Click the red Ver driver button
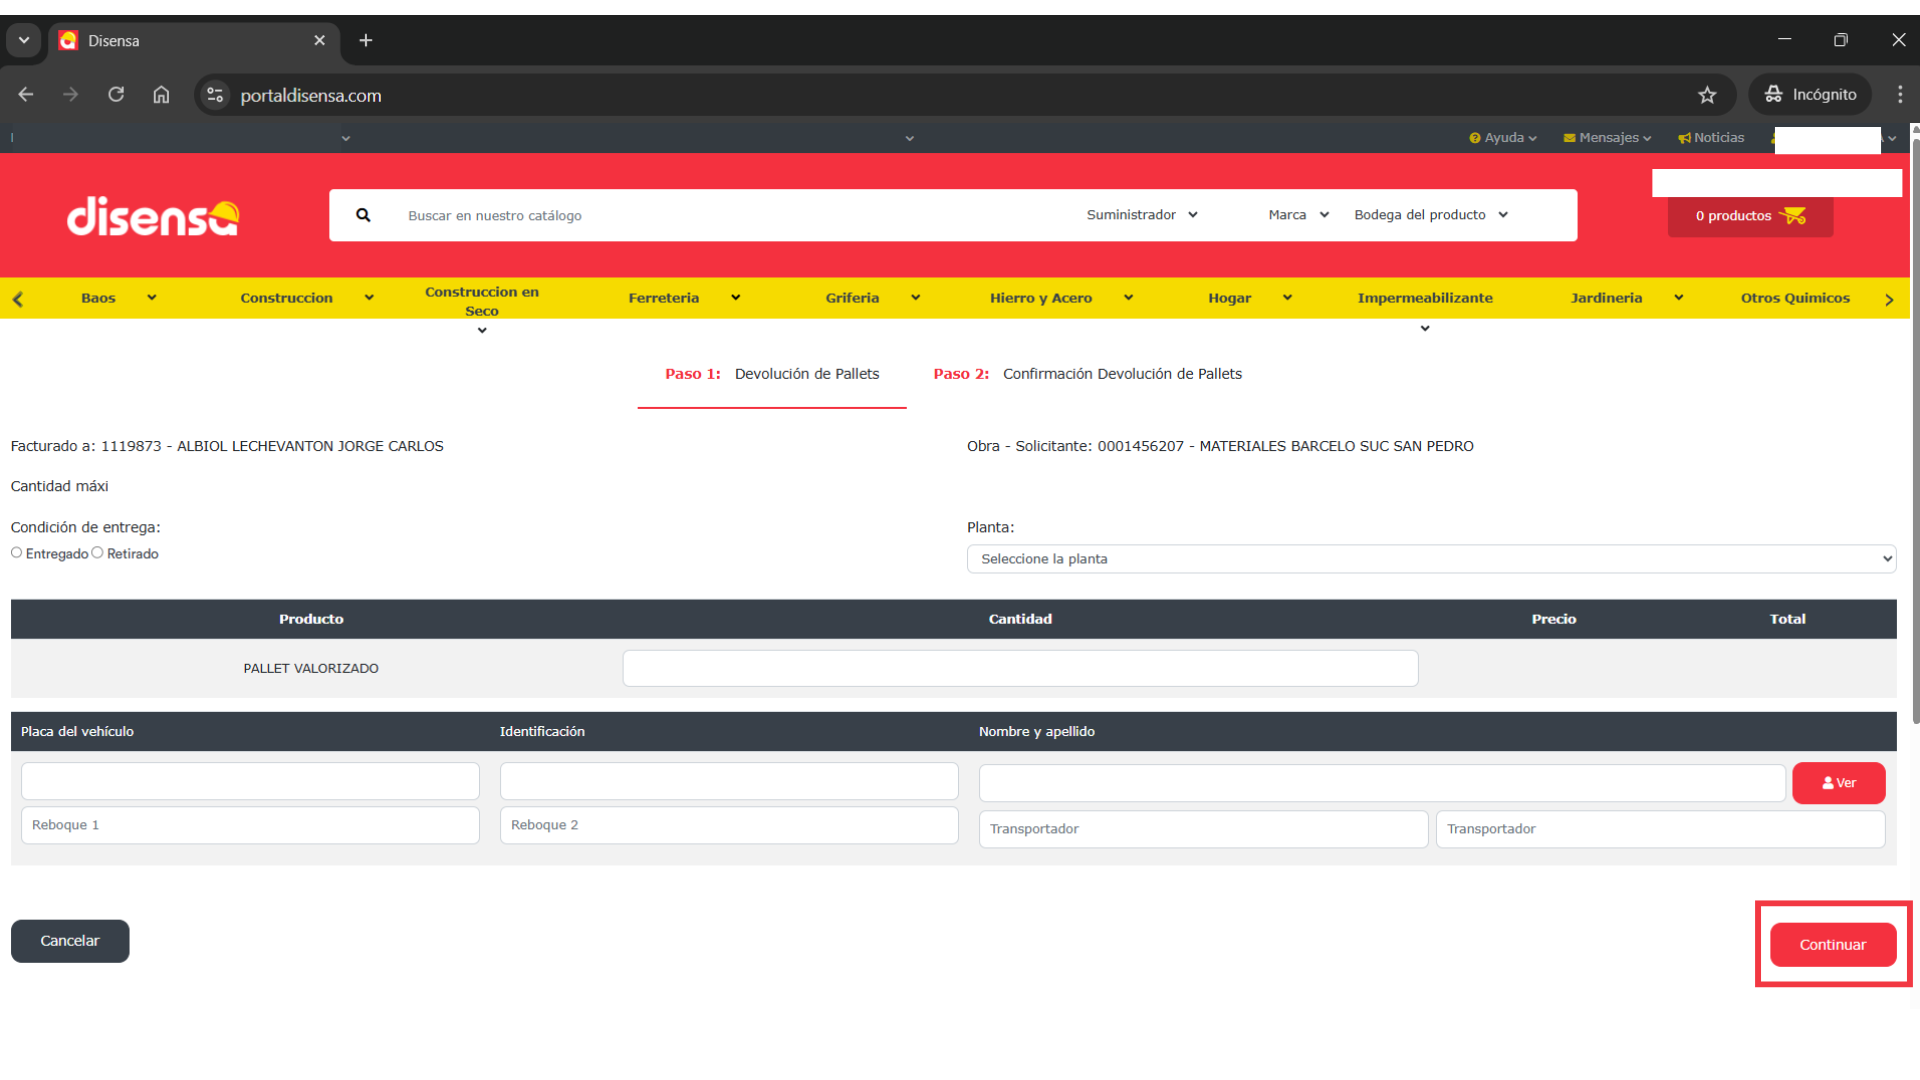The width and height of the screenshot is (1920, 1080). point(1838,783)
